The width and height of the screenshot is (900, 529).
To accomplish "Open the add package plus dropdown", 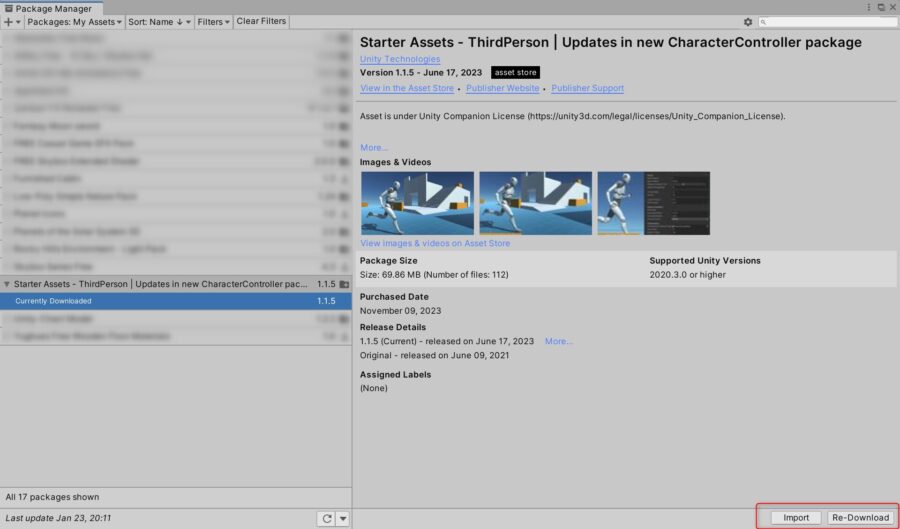I will (11, 22).
